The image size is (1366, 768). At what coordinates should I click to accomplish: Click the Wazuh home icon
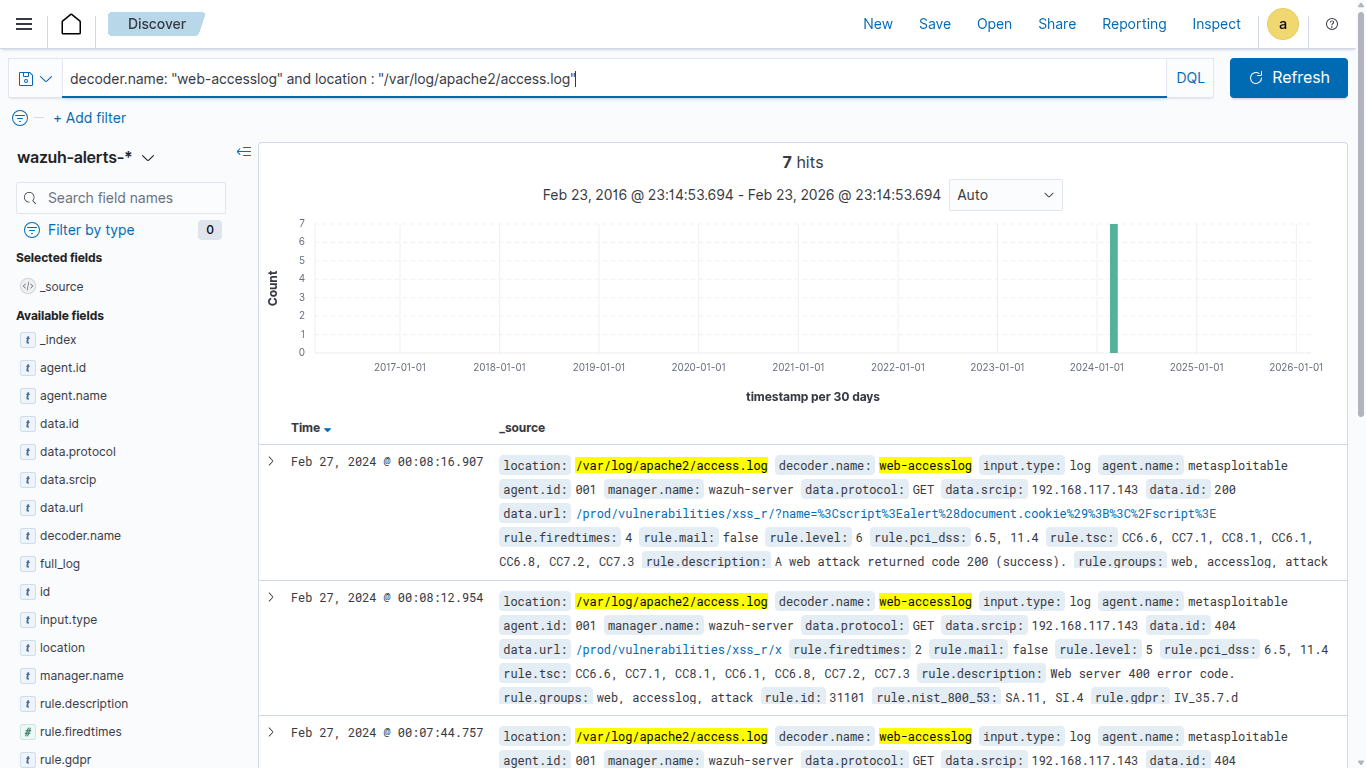71,24
